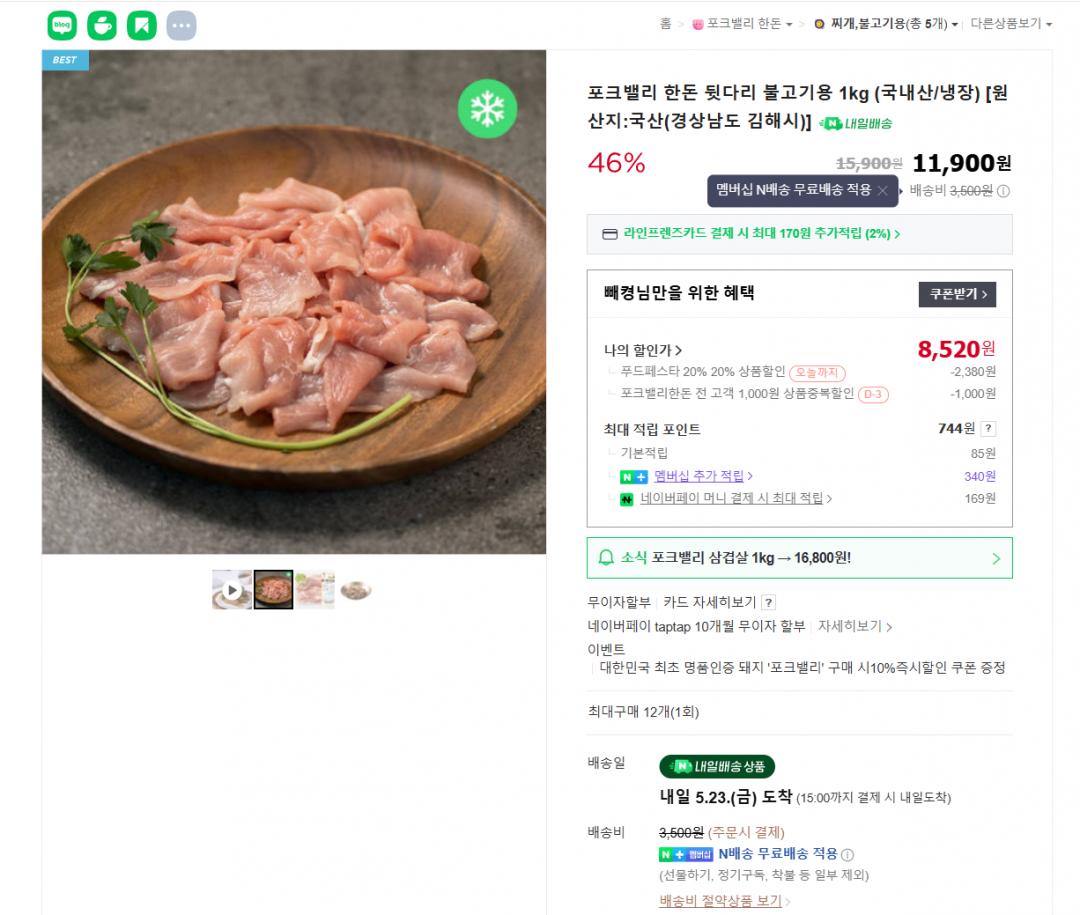Image resolution: width=1080 pixels, height=915 pixels.
Task: Click the card installment details question mark
Action: (x=768, y=602)
